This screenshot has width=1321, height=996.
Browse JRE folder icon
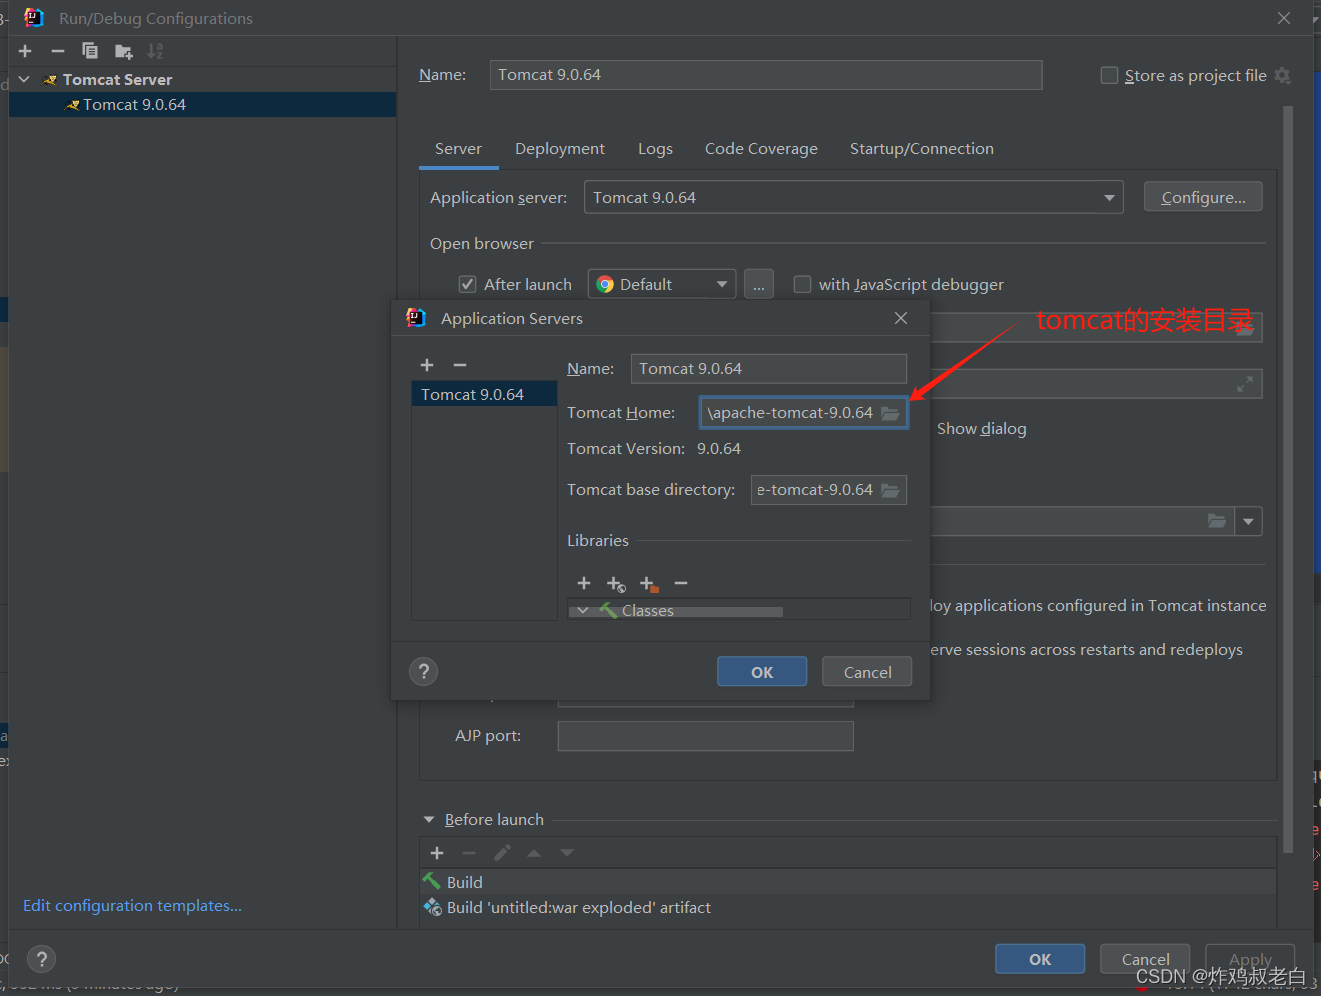pyautogui.click(x=1217, y=521)
